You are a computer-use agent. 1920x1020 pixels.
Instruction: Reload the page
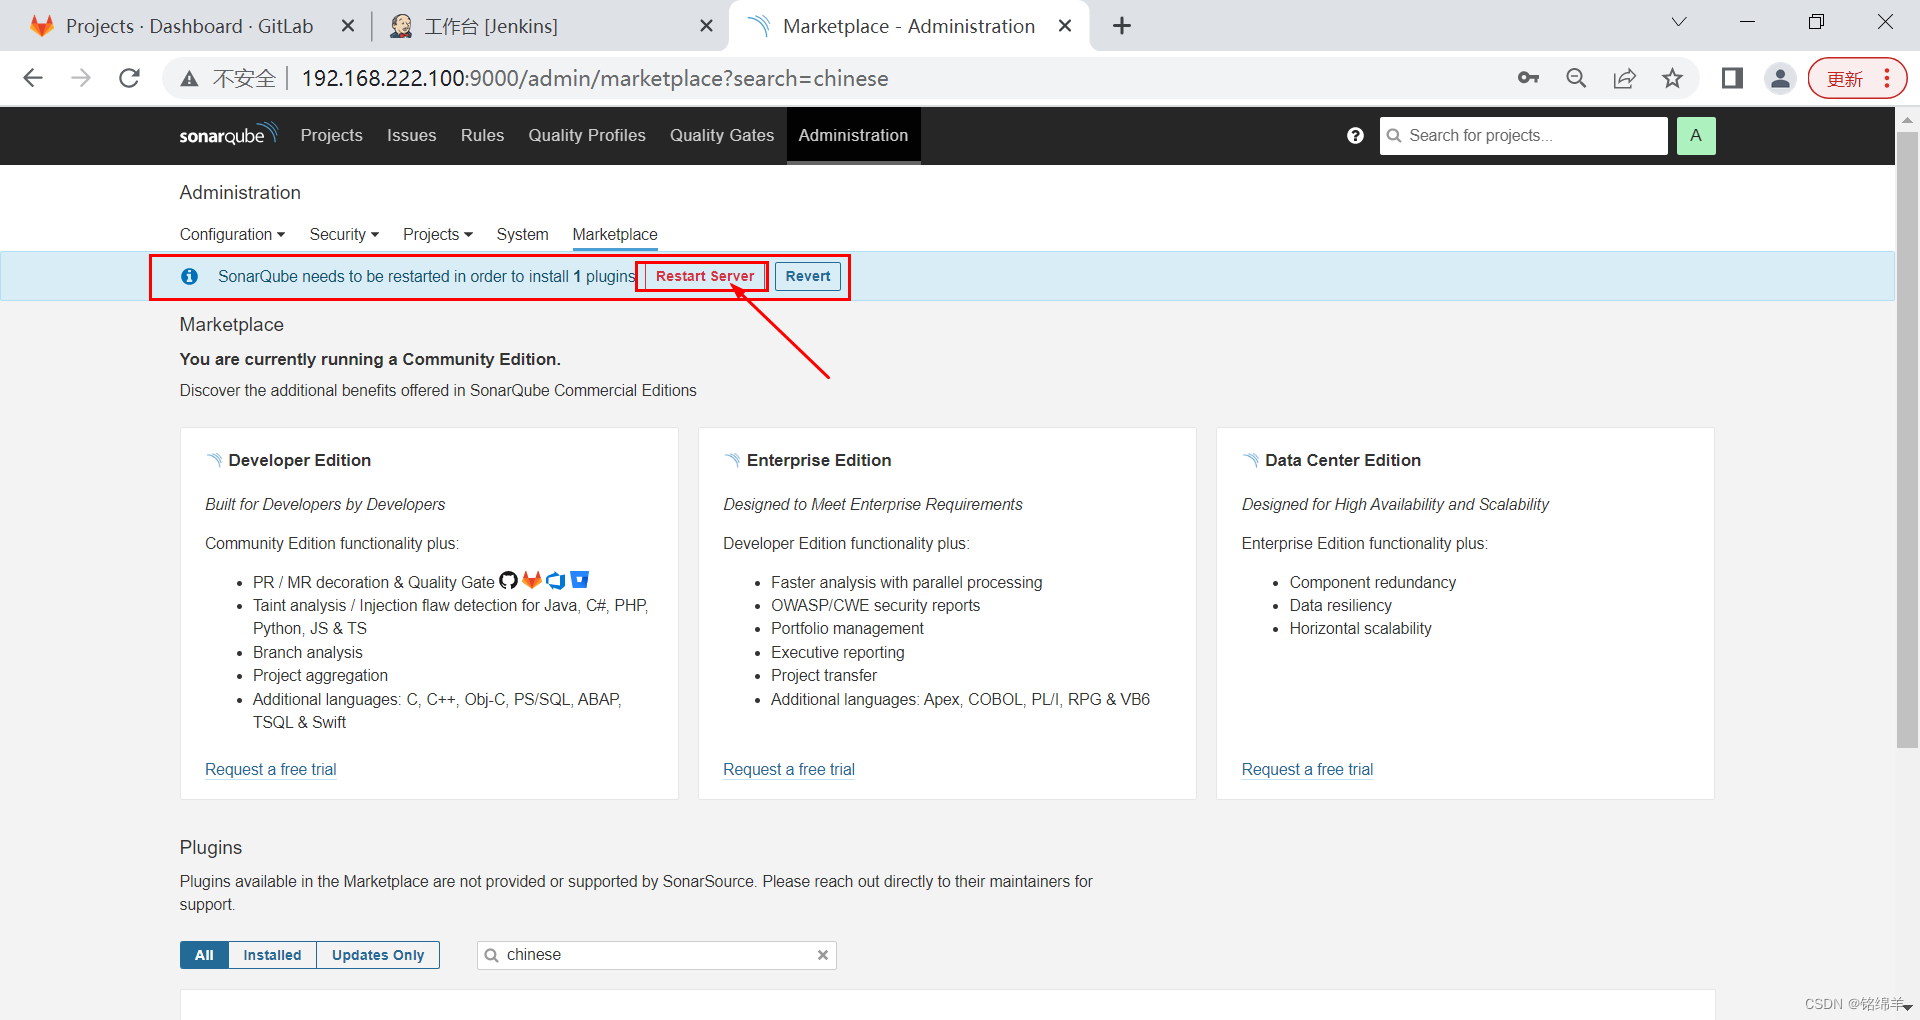click(129, 78)
